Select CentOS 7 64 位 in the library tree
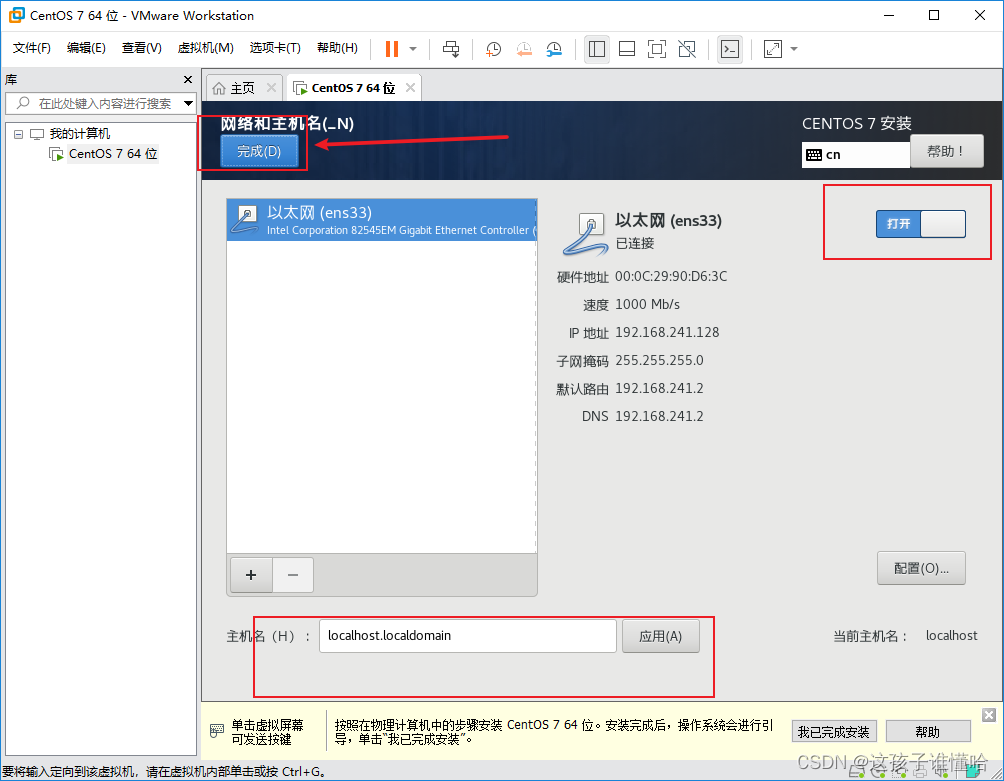This screenshot has height=781, width=1004. [113, 154]
